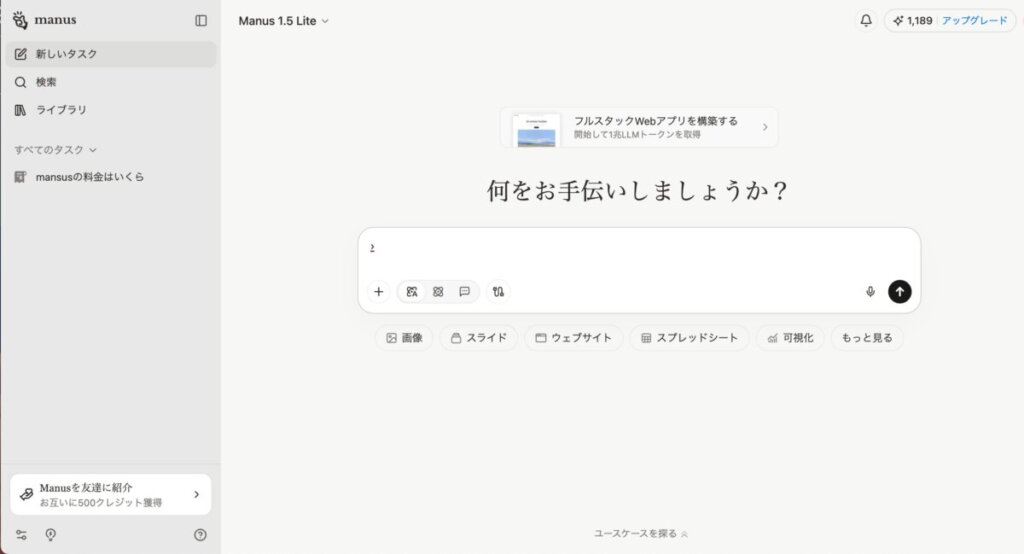This screenshot has width=1024, height=554.
Task: Expand the すべてのタスク filter dropdown
Action: 56,150
